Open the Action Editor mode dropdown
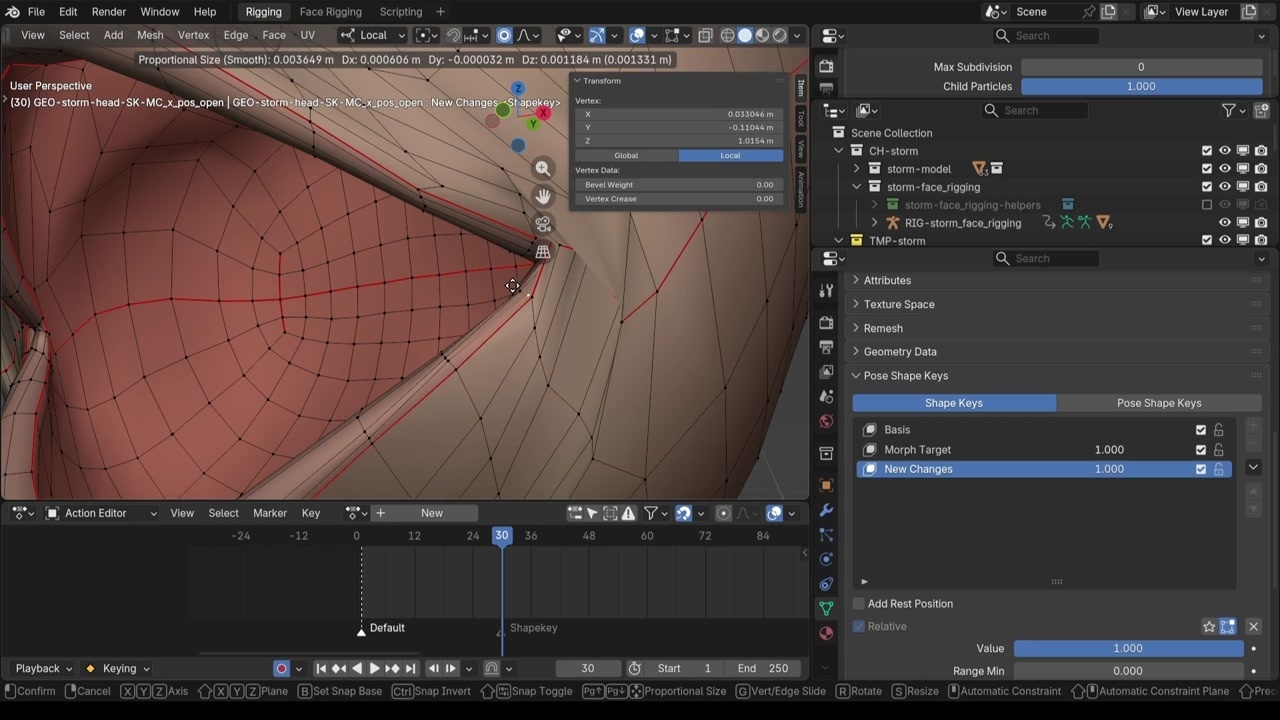 pos(101,513)
